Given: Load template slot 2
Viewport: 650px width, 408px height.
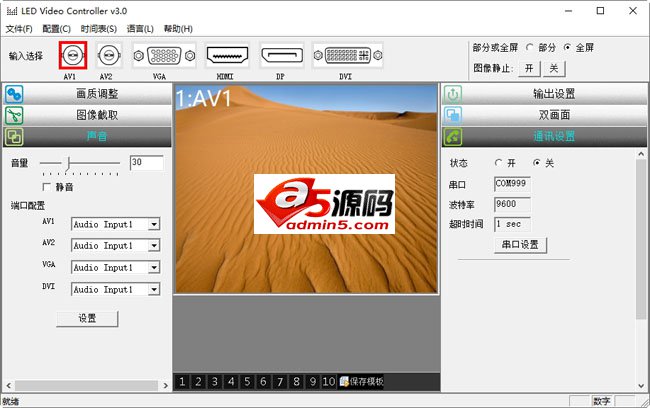Looking at the screenshot, I should (x=198, y=381).
